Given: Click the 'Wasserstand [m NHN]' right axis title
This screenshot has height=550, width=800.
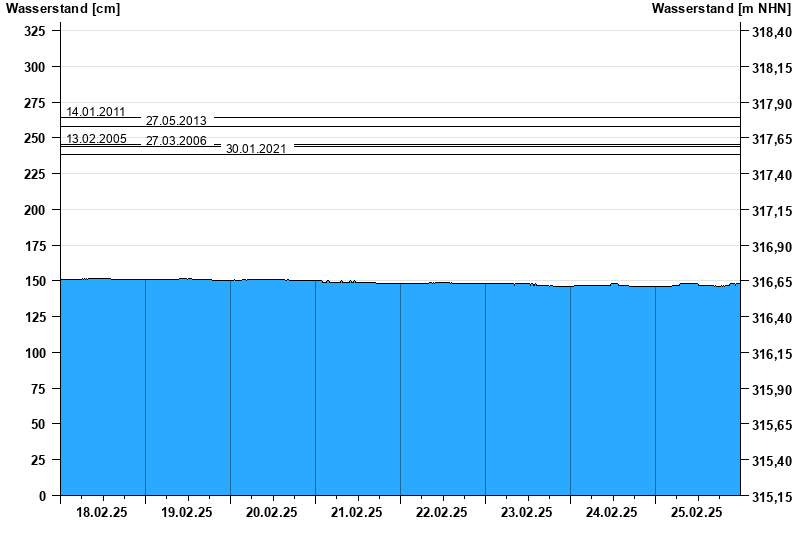Looking at the screenshot, I should (721, 9).
